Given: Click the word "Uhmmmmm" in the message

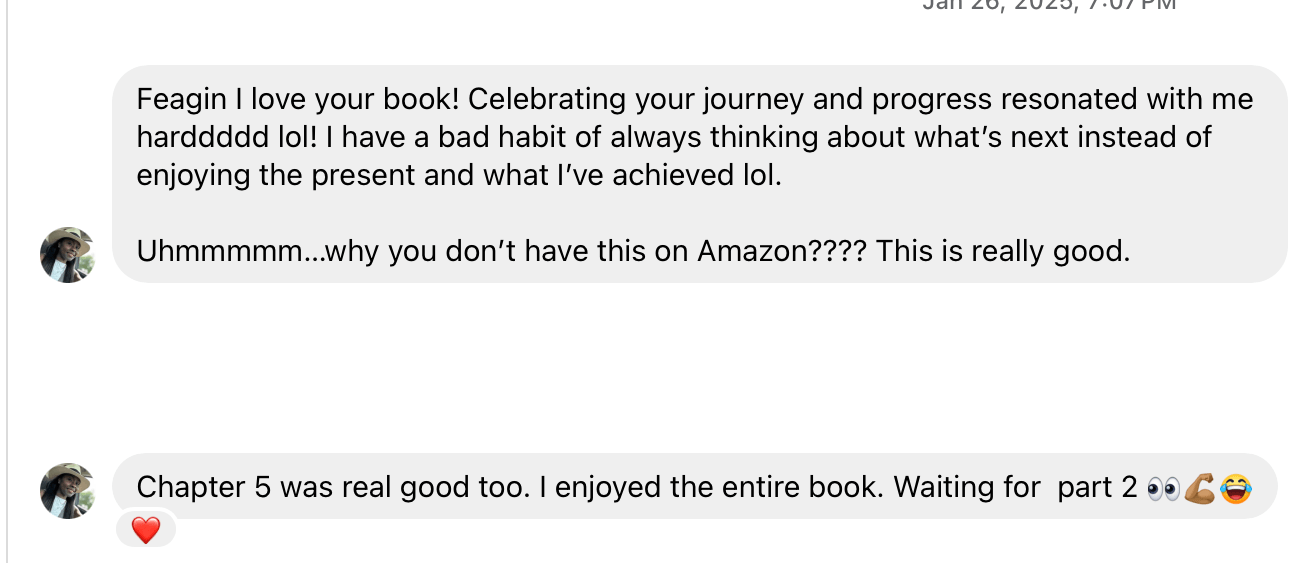Looking at the screenshot, I should [x=220, y=250].
